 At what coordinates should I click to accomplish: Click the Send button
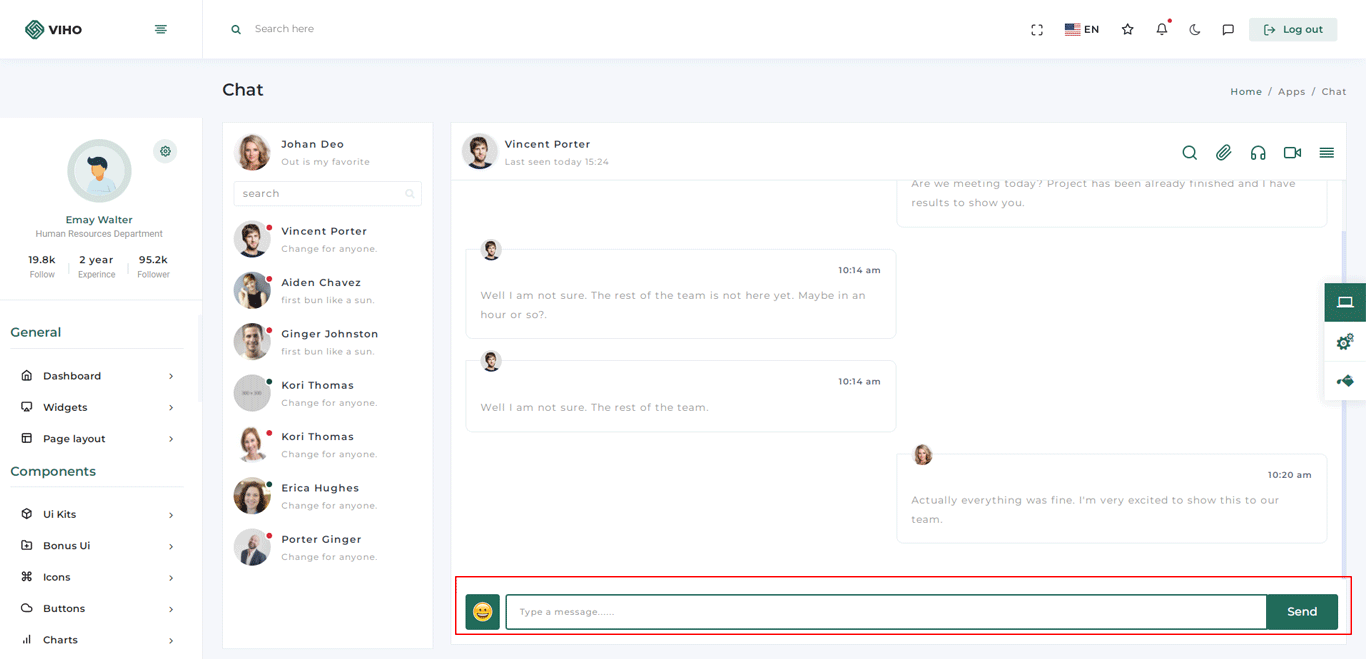pyautogui.click(x=1301, y=612)
